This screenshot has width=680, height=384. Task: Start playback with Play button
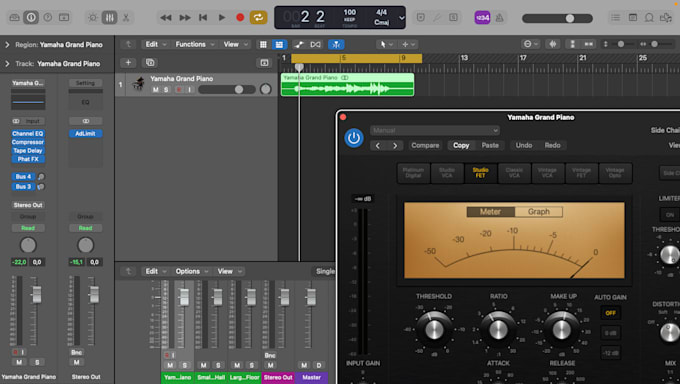(222, 18)
